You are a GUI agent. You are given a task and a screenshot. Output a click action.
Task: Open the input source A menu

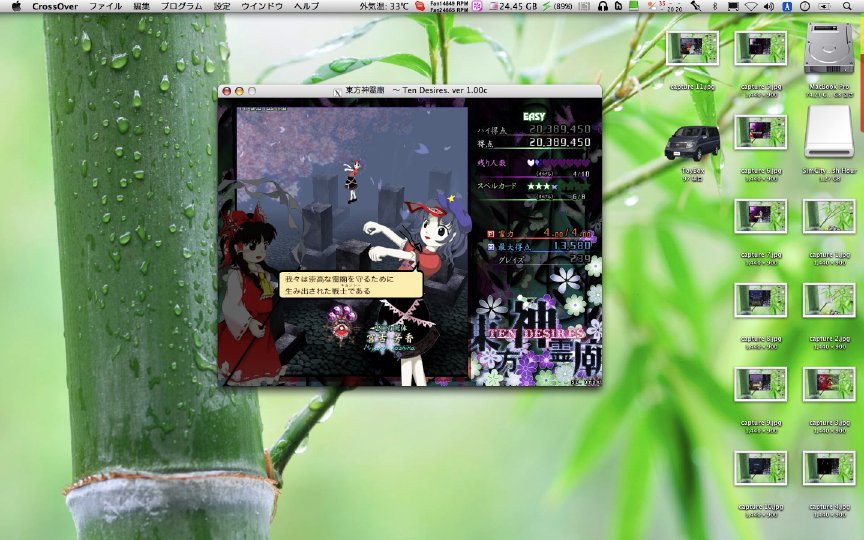[787, 6]
